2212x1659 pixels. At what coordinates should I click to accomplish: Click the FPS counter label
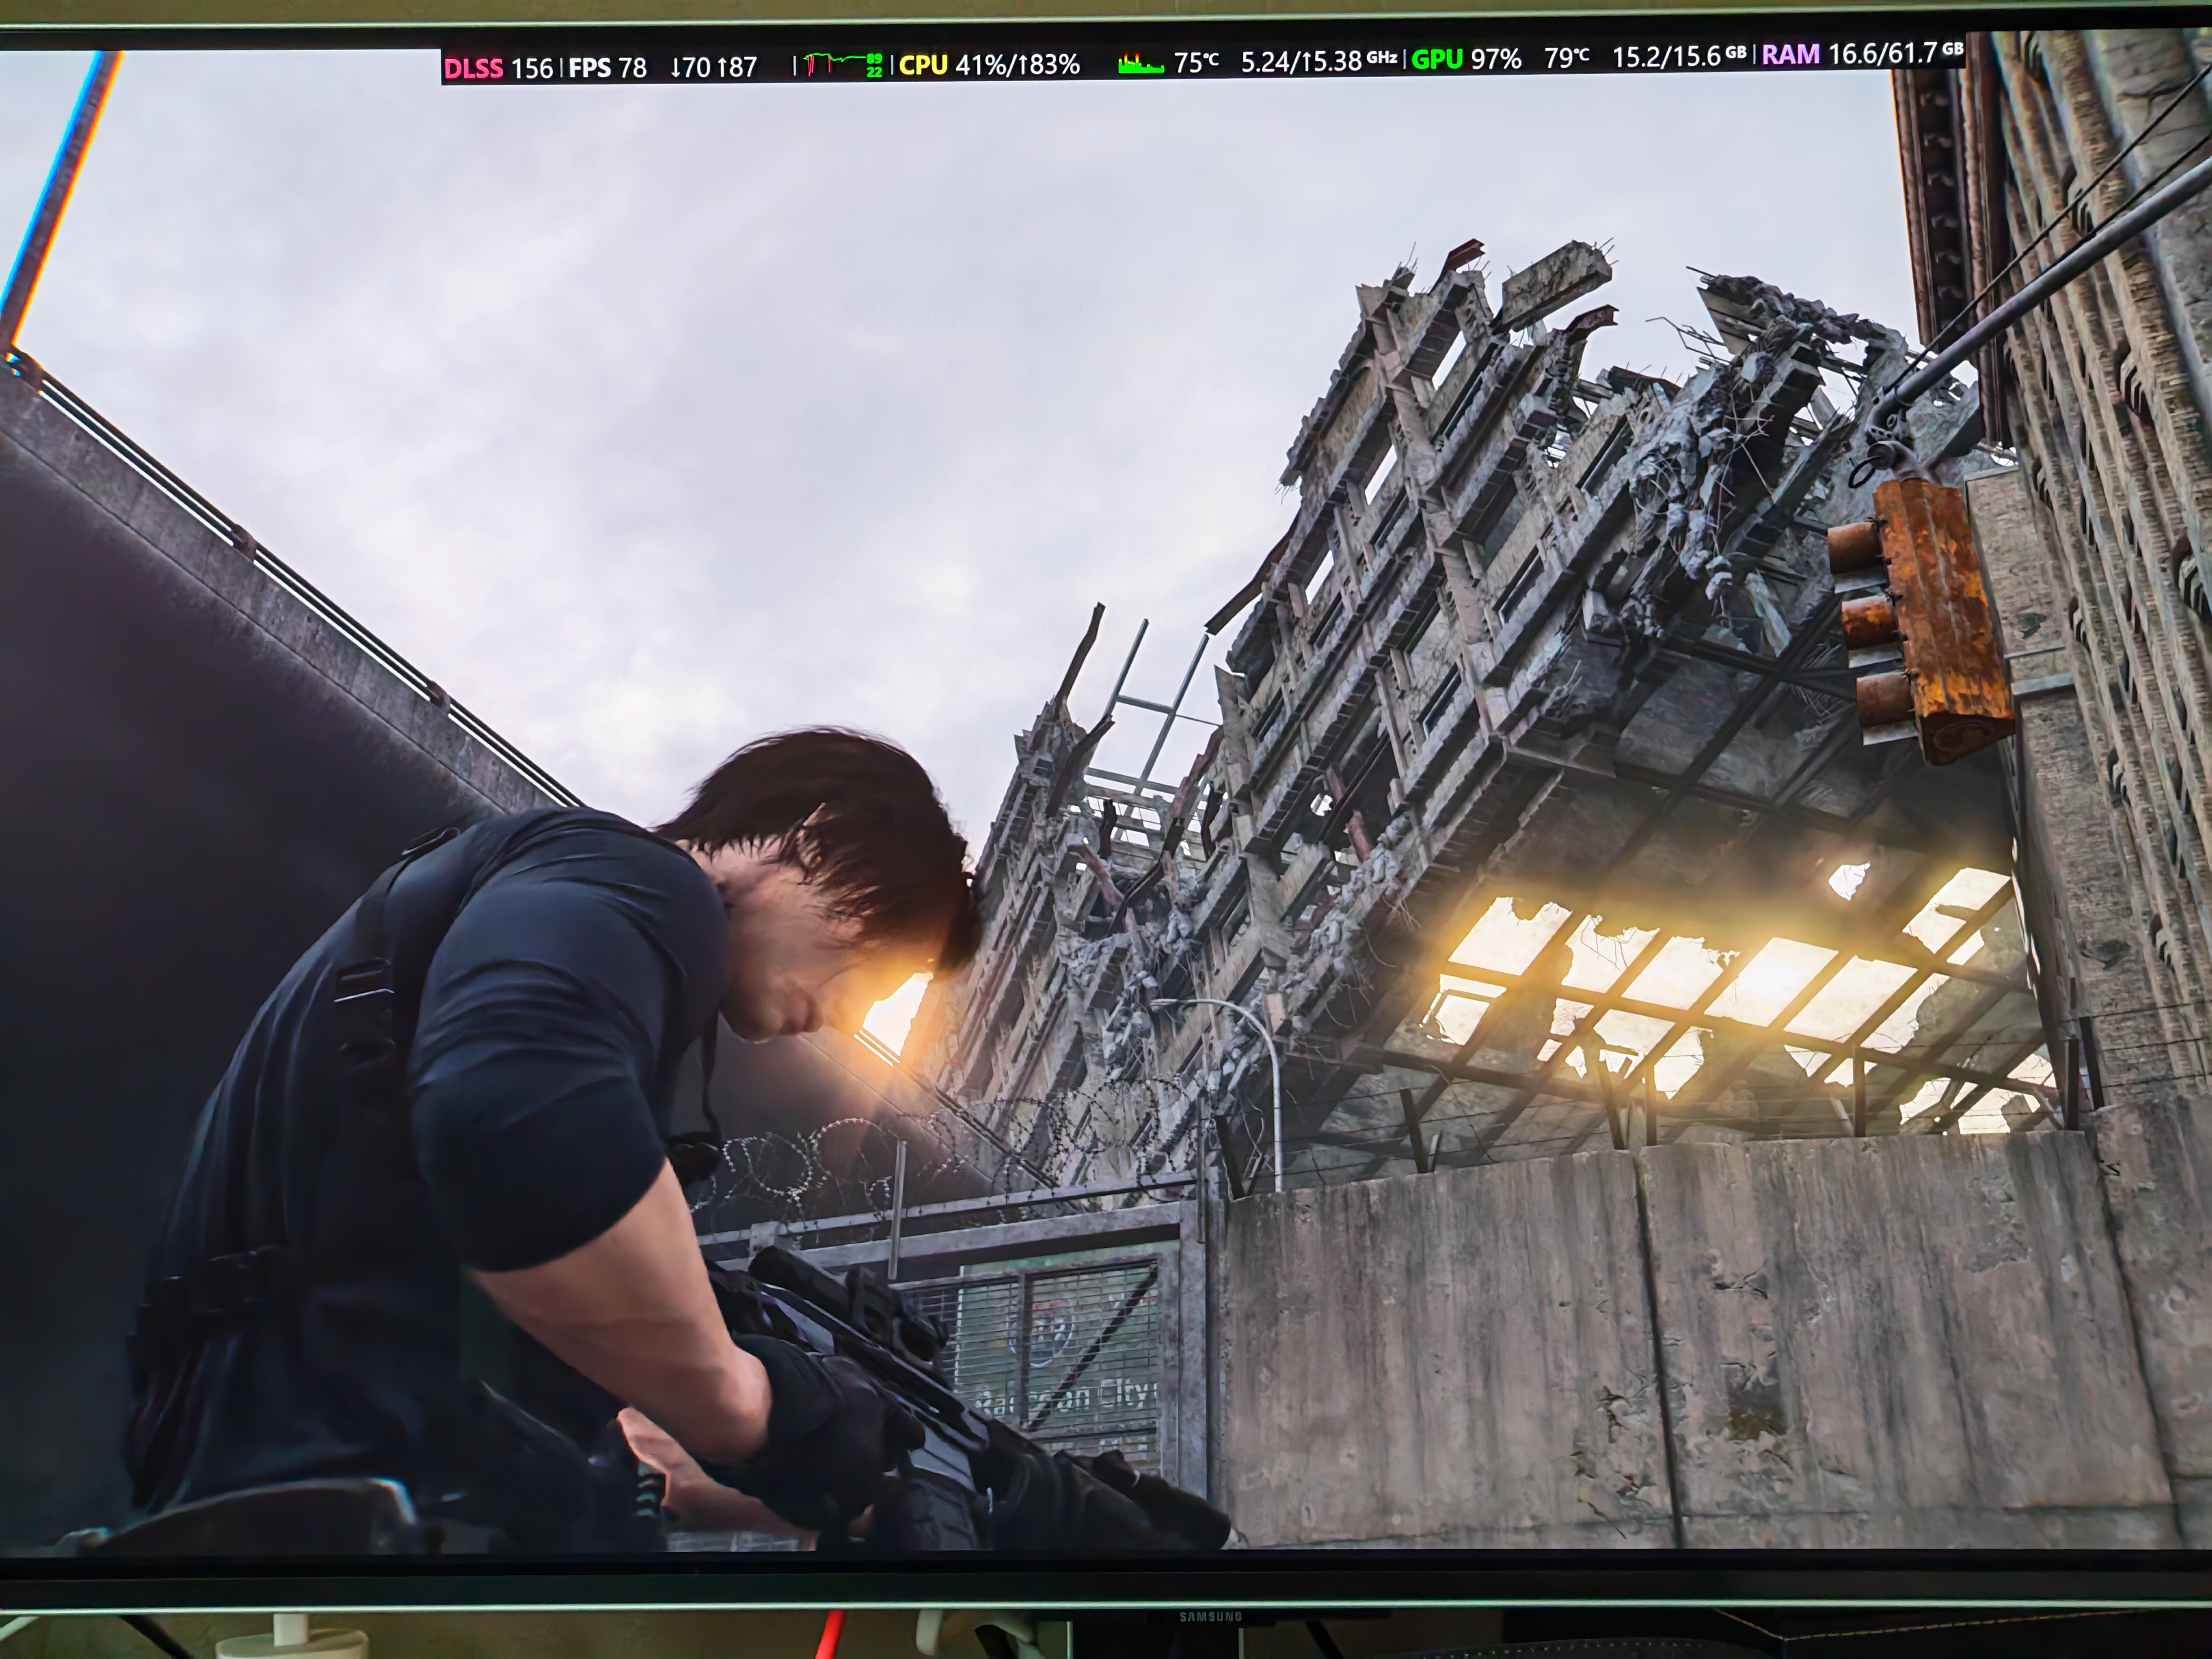[589, 68]
